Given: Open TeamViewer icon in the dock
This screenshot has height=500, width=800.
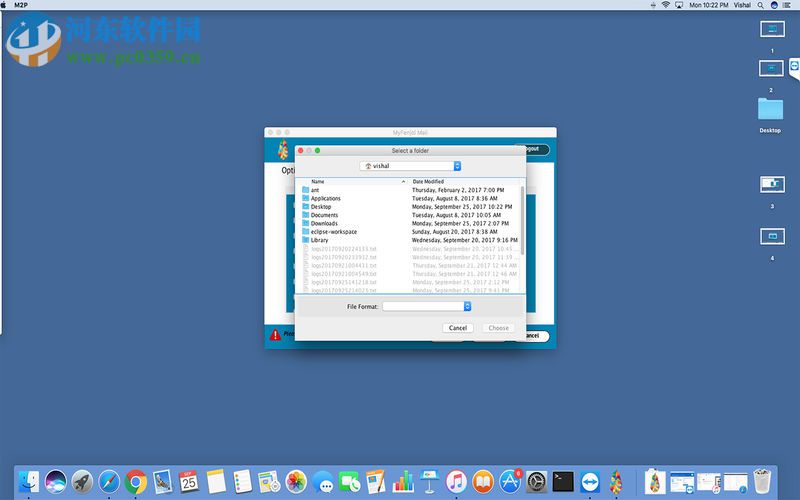Looking at the screenshot, I should point(590,482).
